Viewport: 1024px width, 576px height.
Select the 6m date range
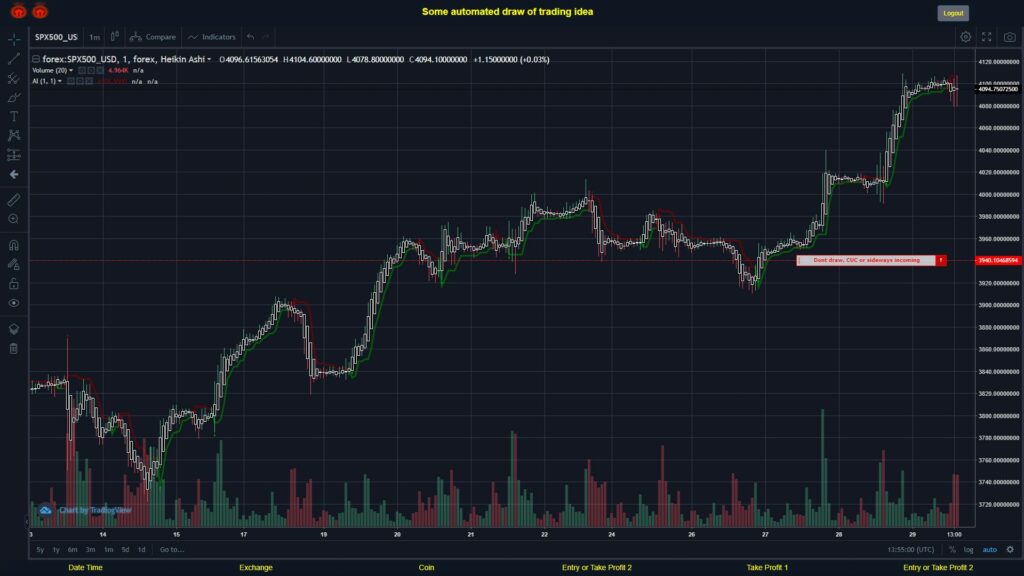[72, 550]
